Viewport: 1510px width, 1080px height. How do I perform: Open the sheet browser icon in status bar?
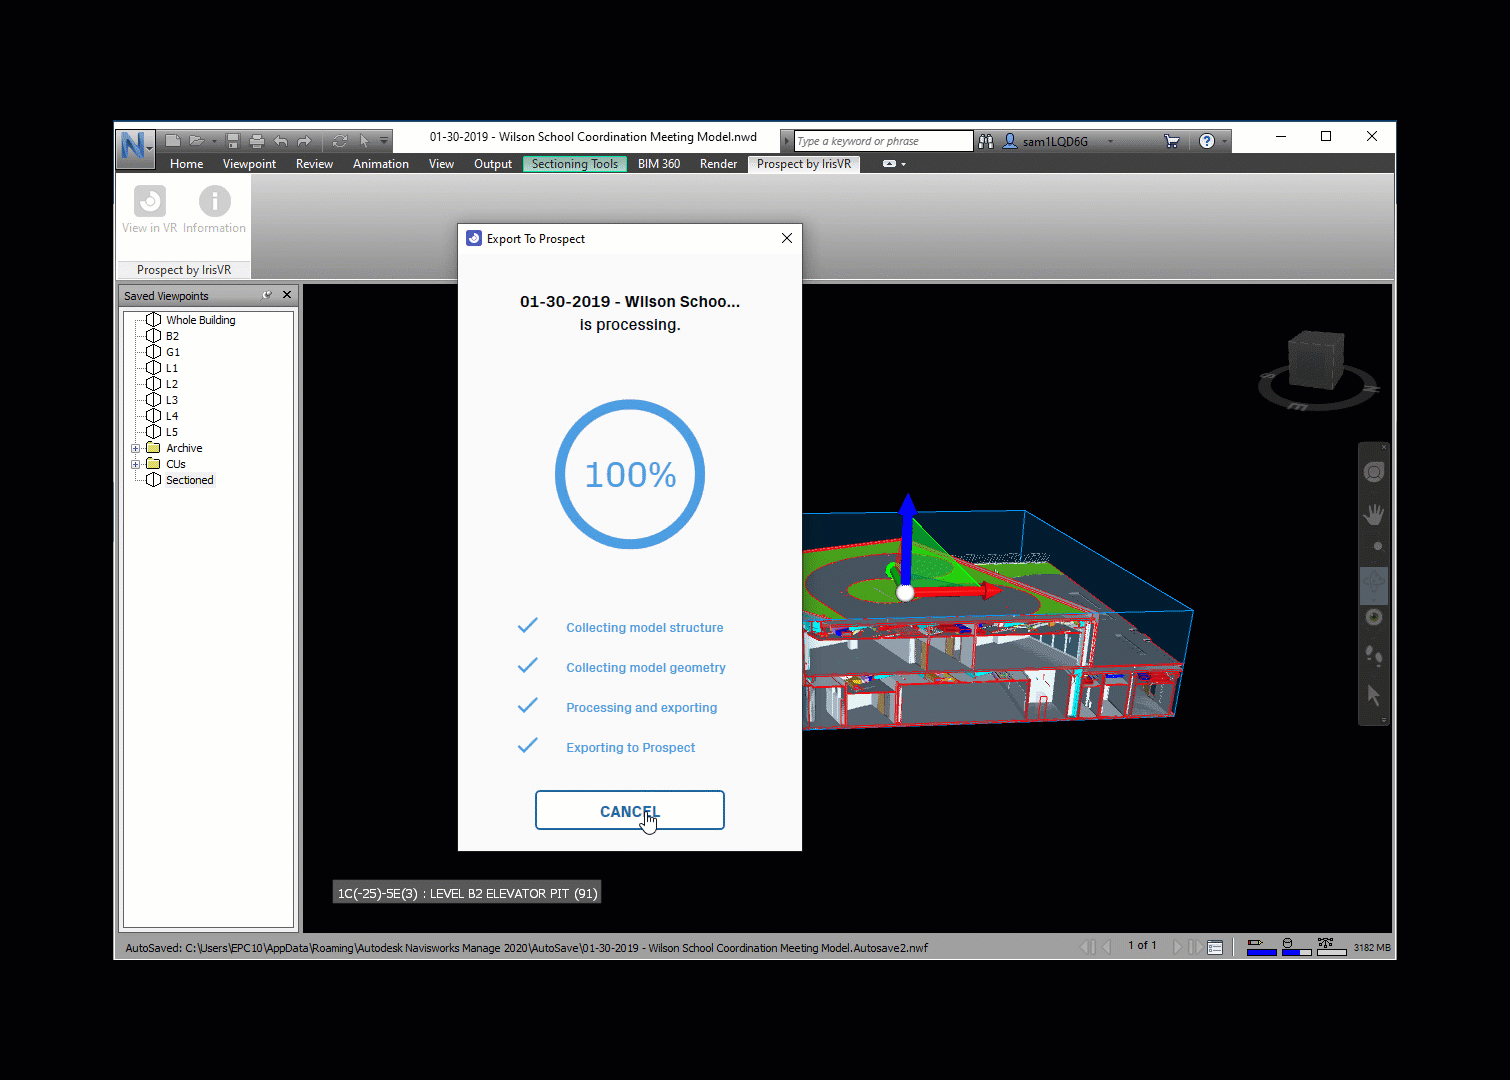[x=1215, y=947]
